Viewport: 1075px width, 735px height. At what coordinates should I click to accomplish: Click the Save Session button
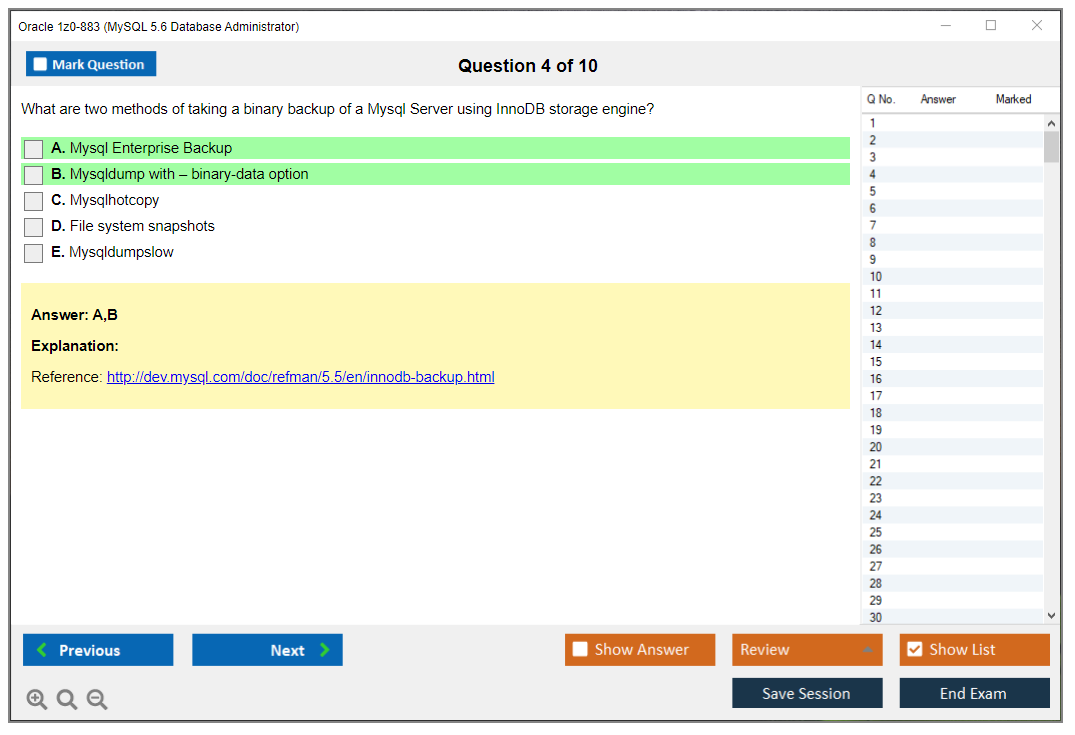click(x=806, y=692)
